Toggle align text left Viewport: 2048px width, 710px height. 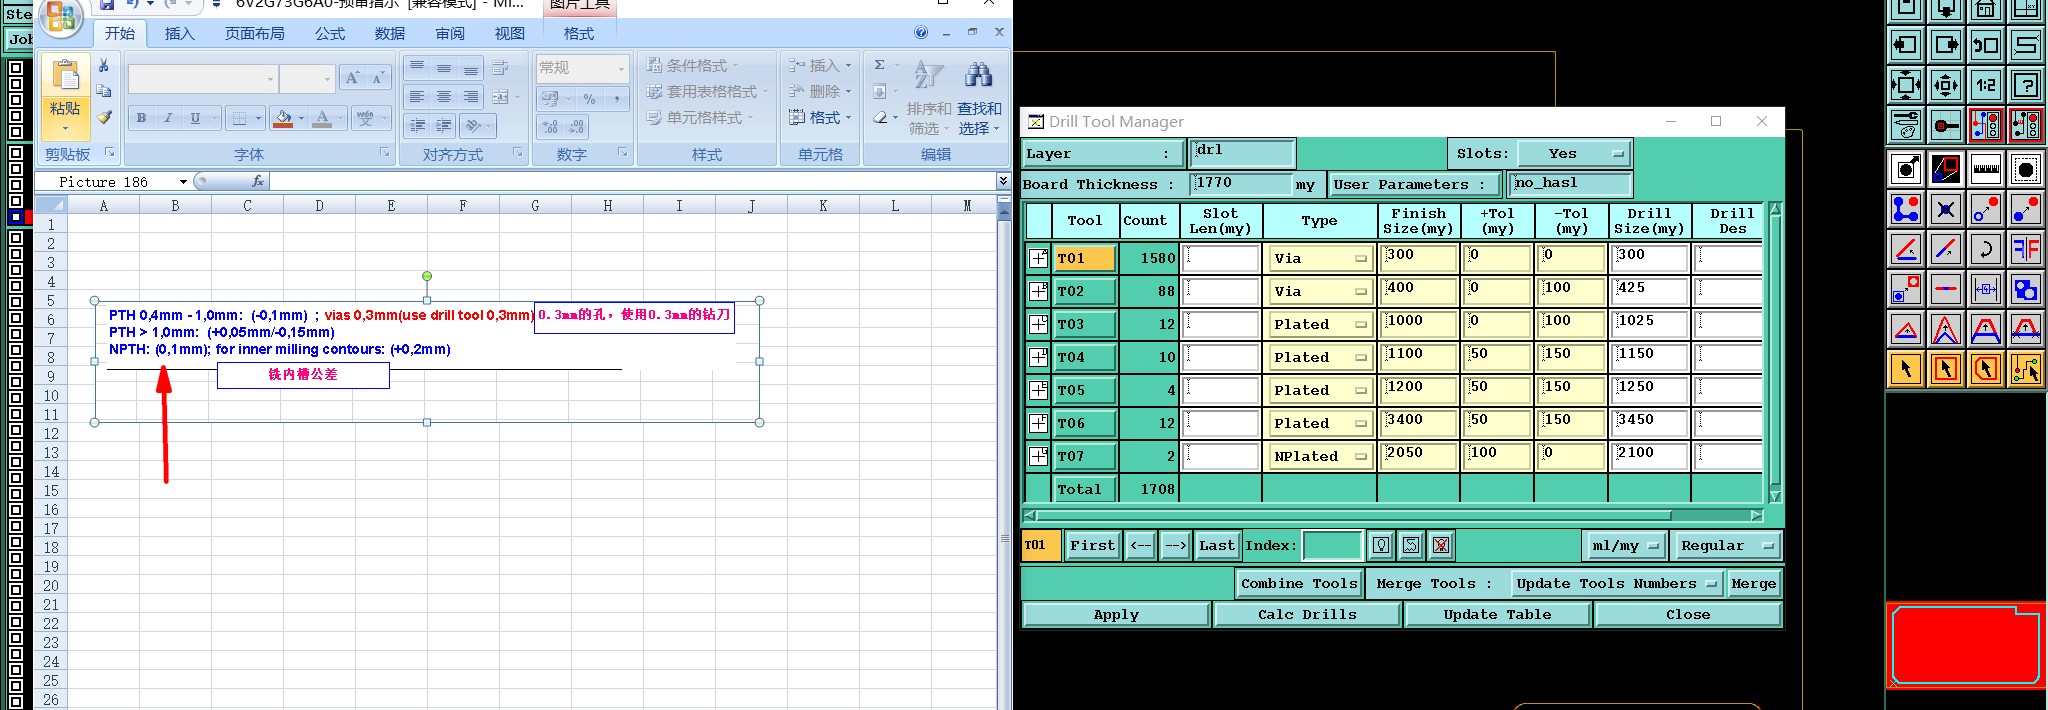(417, 97)
